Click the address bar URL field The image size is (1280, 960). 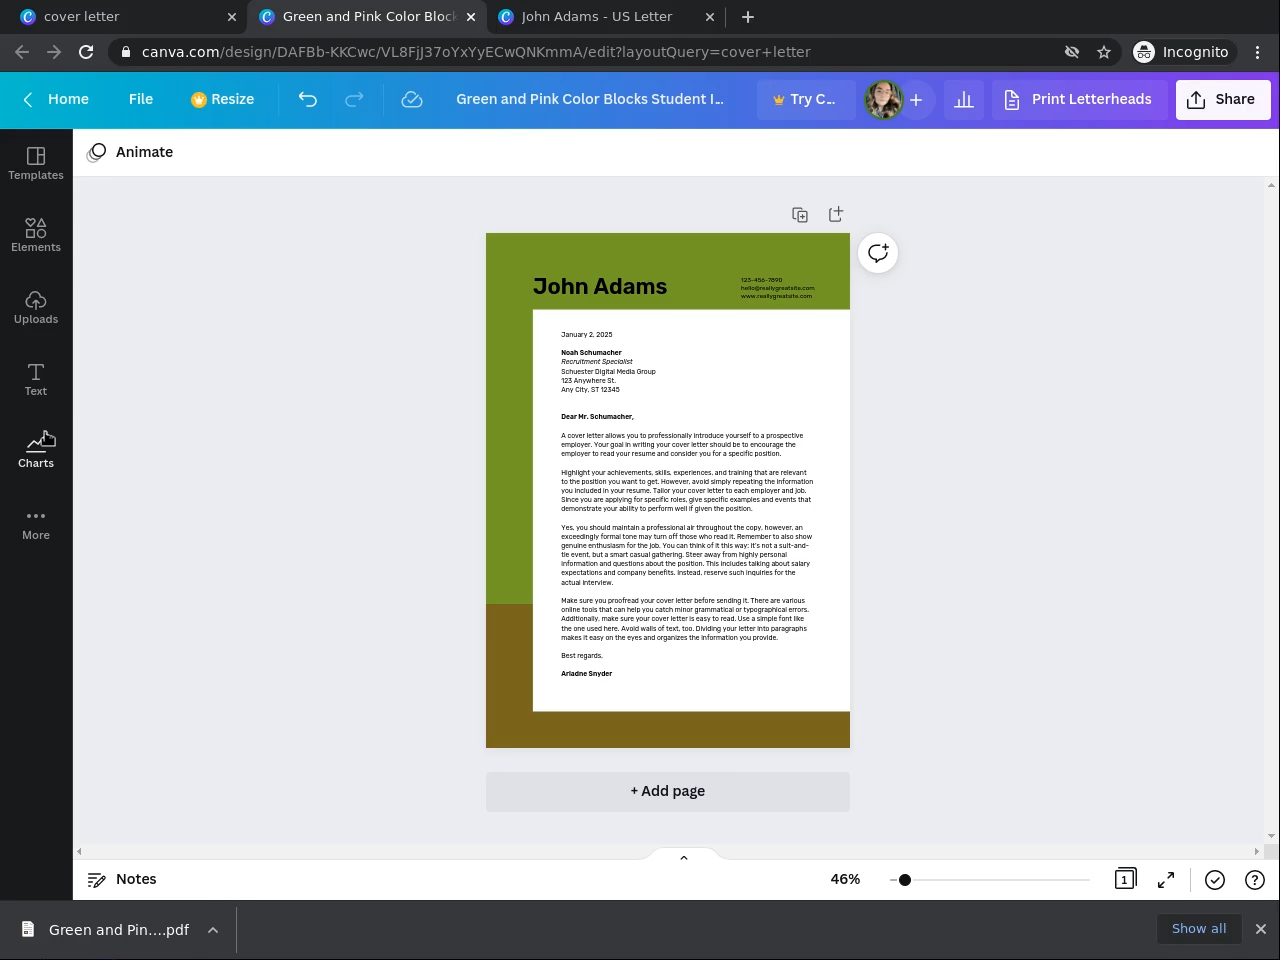point(590,52)
